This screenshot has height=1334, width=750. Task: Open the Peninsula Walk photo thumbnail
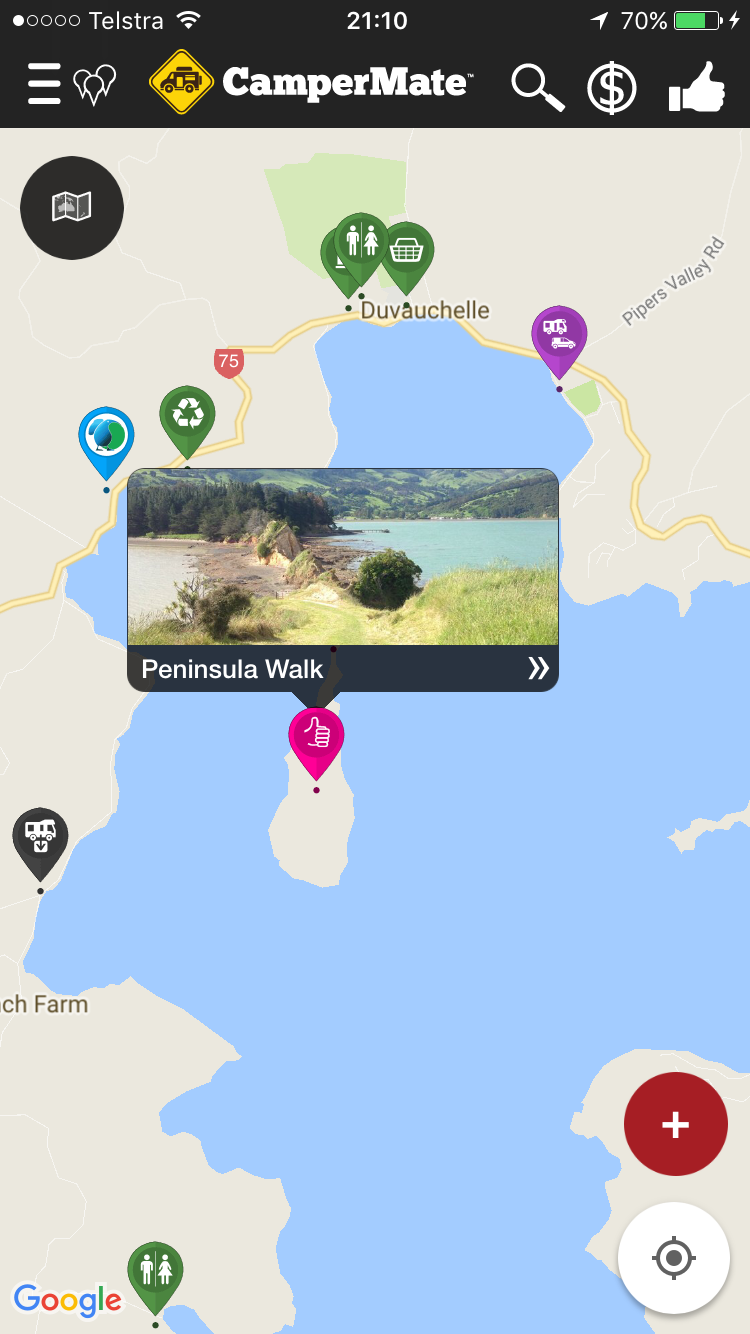click(x=343, y=557)
